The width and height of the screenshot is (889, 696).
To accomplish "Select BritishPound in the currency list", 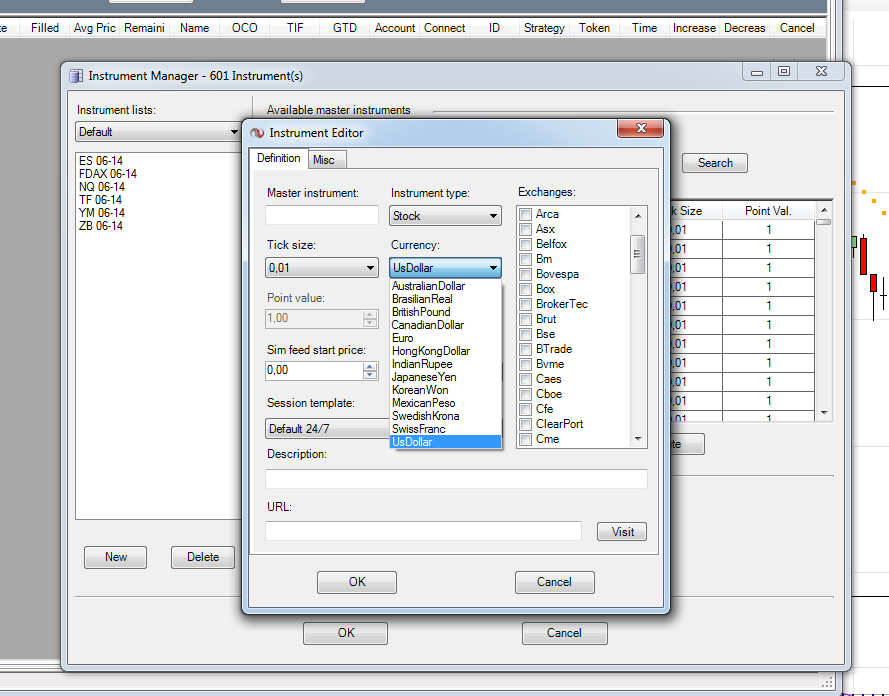I will (x=446, y=312).
